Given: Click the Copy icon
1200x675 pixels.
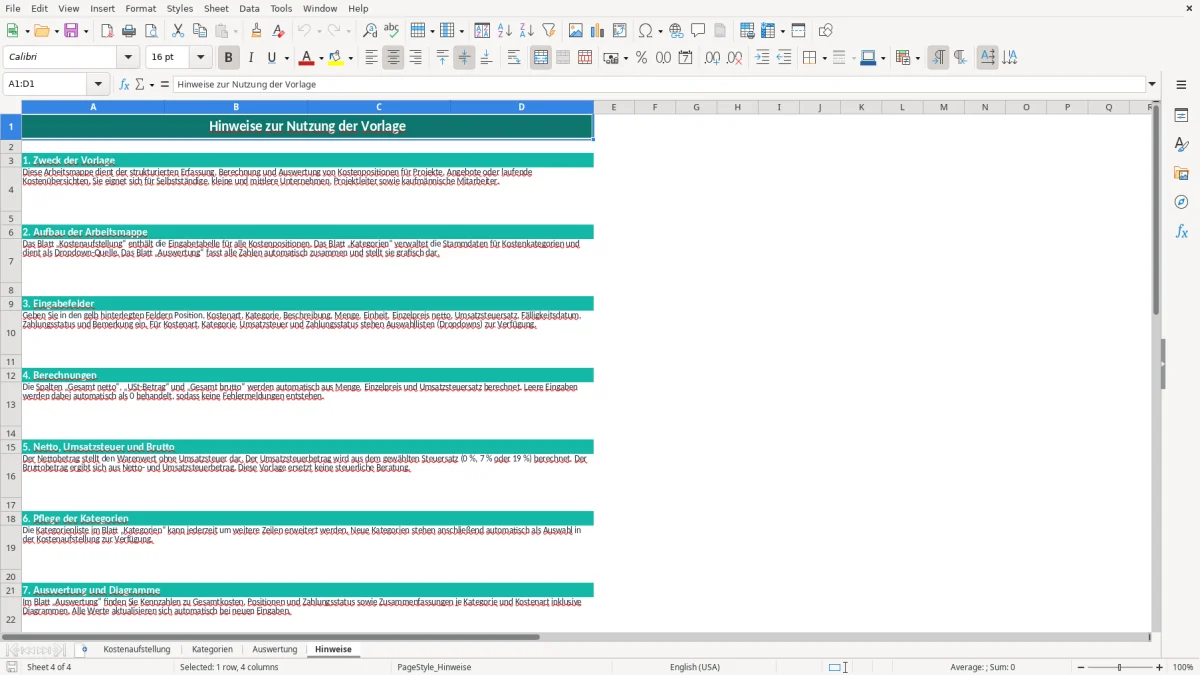Looking at the screenshot, I should (200, 31).
